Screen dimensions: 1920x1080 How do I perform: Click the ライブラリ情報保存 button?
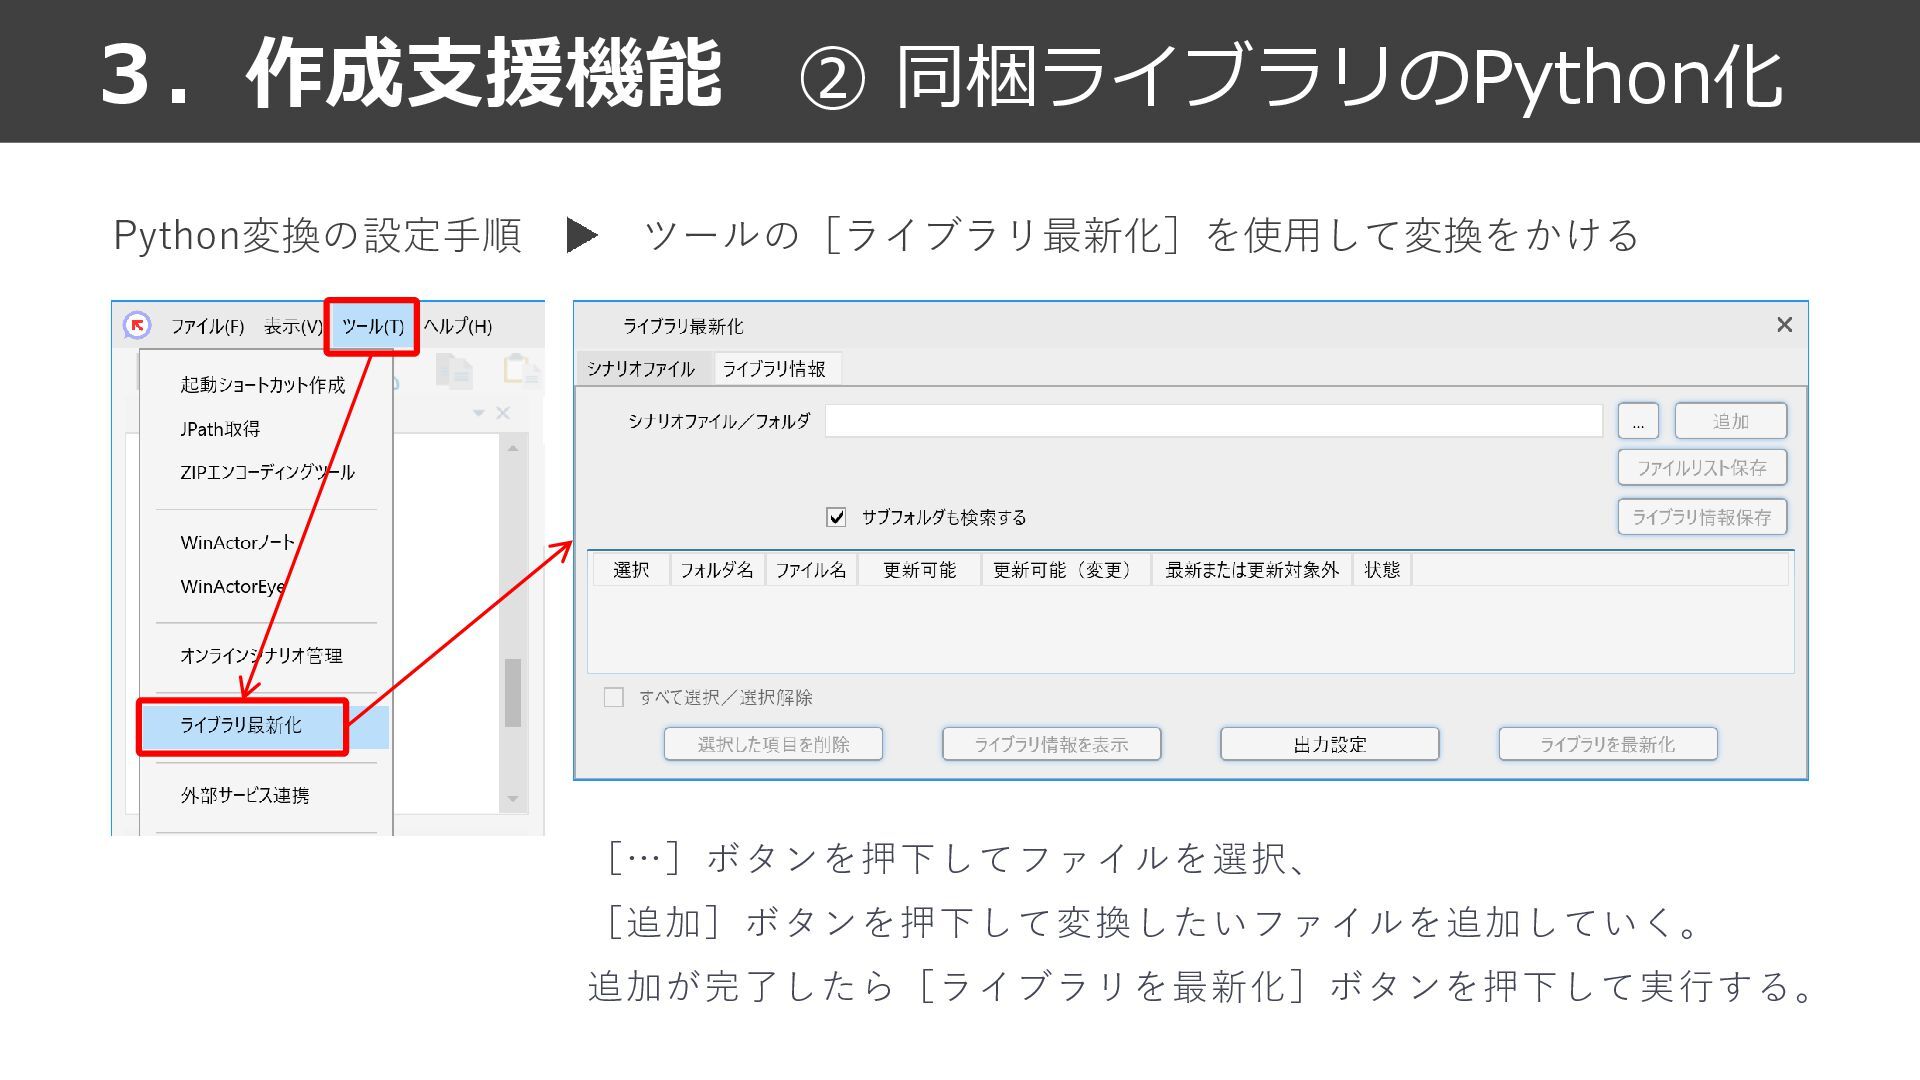pos(1702,517)
